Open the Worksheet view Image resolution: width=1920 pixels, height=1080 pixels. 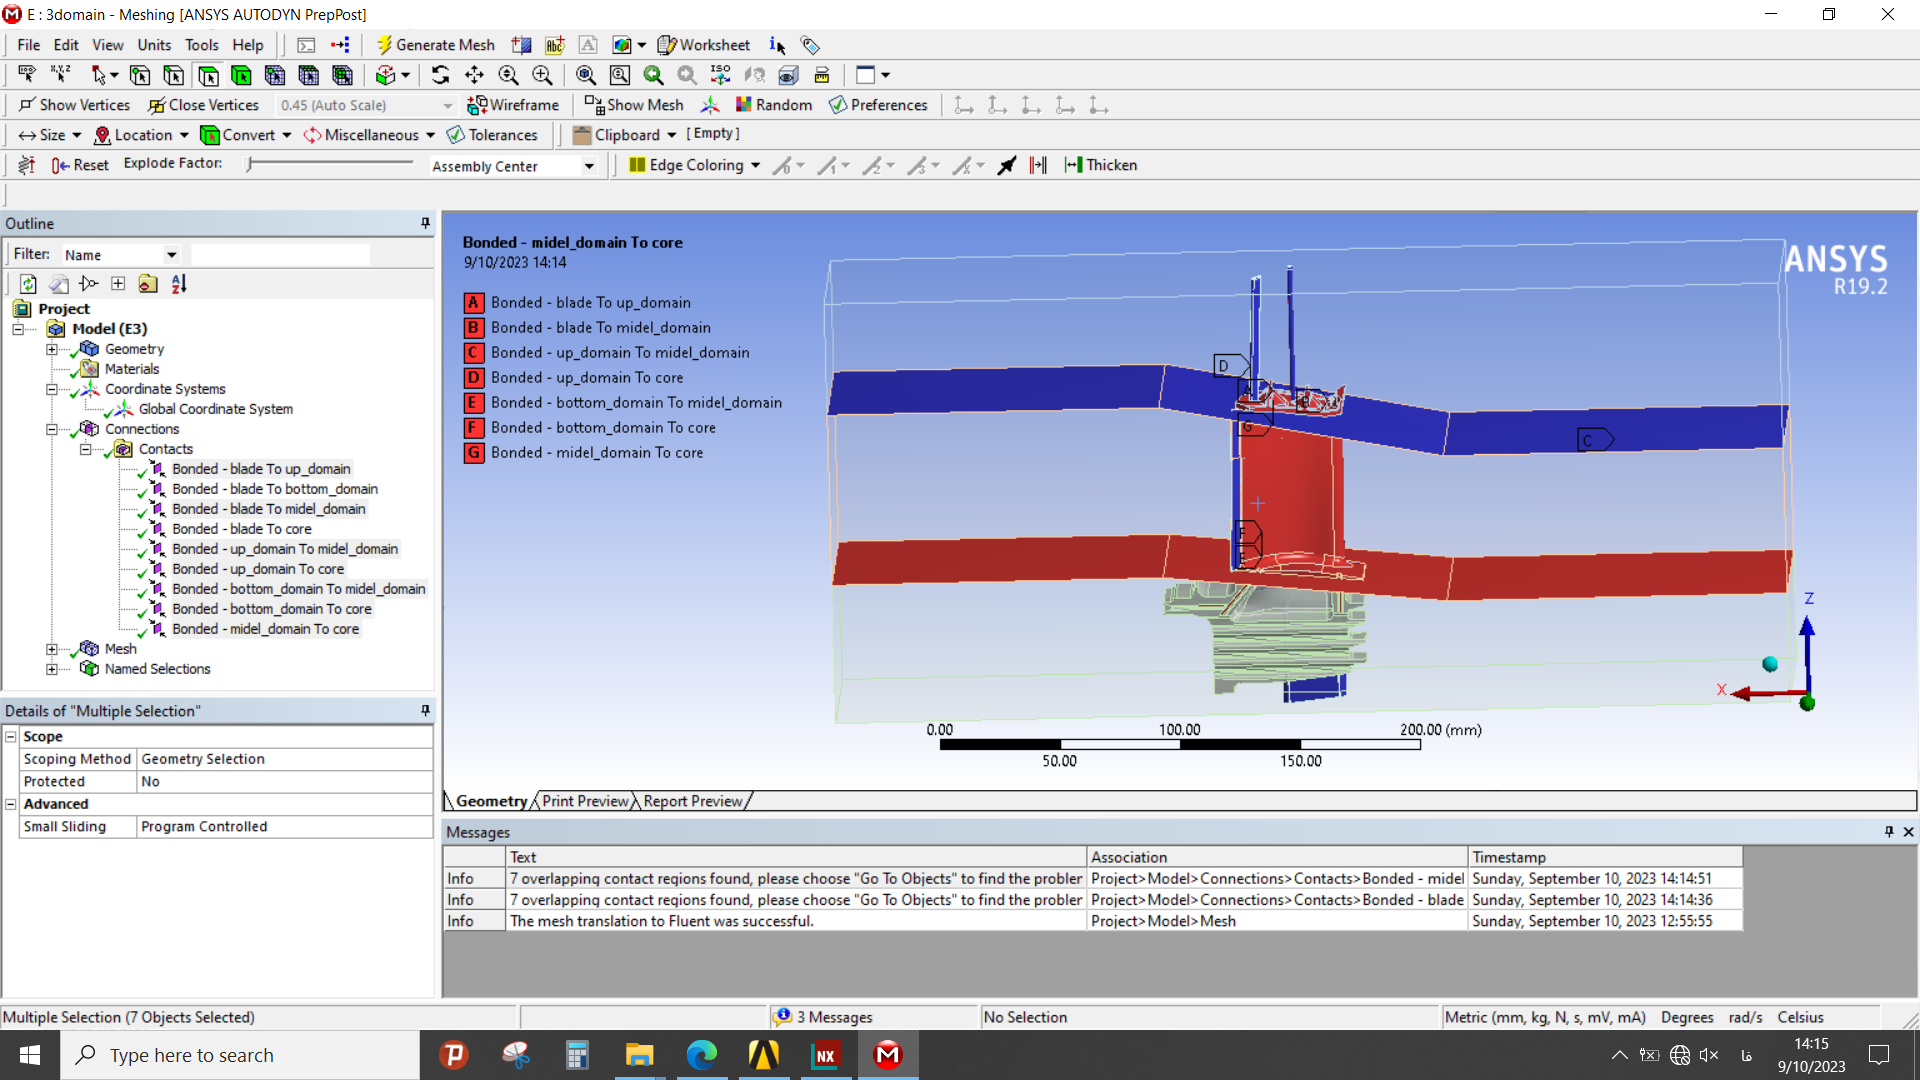704,45
